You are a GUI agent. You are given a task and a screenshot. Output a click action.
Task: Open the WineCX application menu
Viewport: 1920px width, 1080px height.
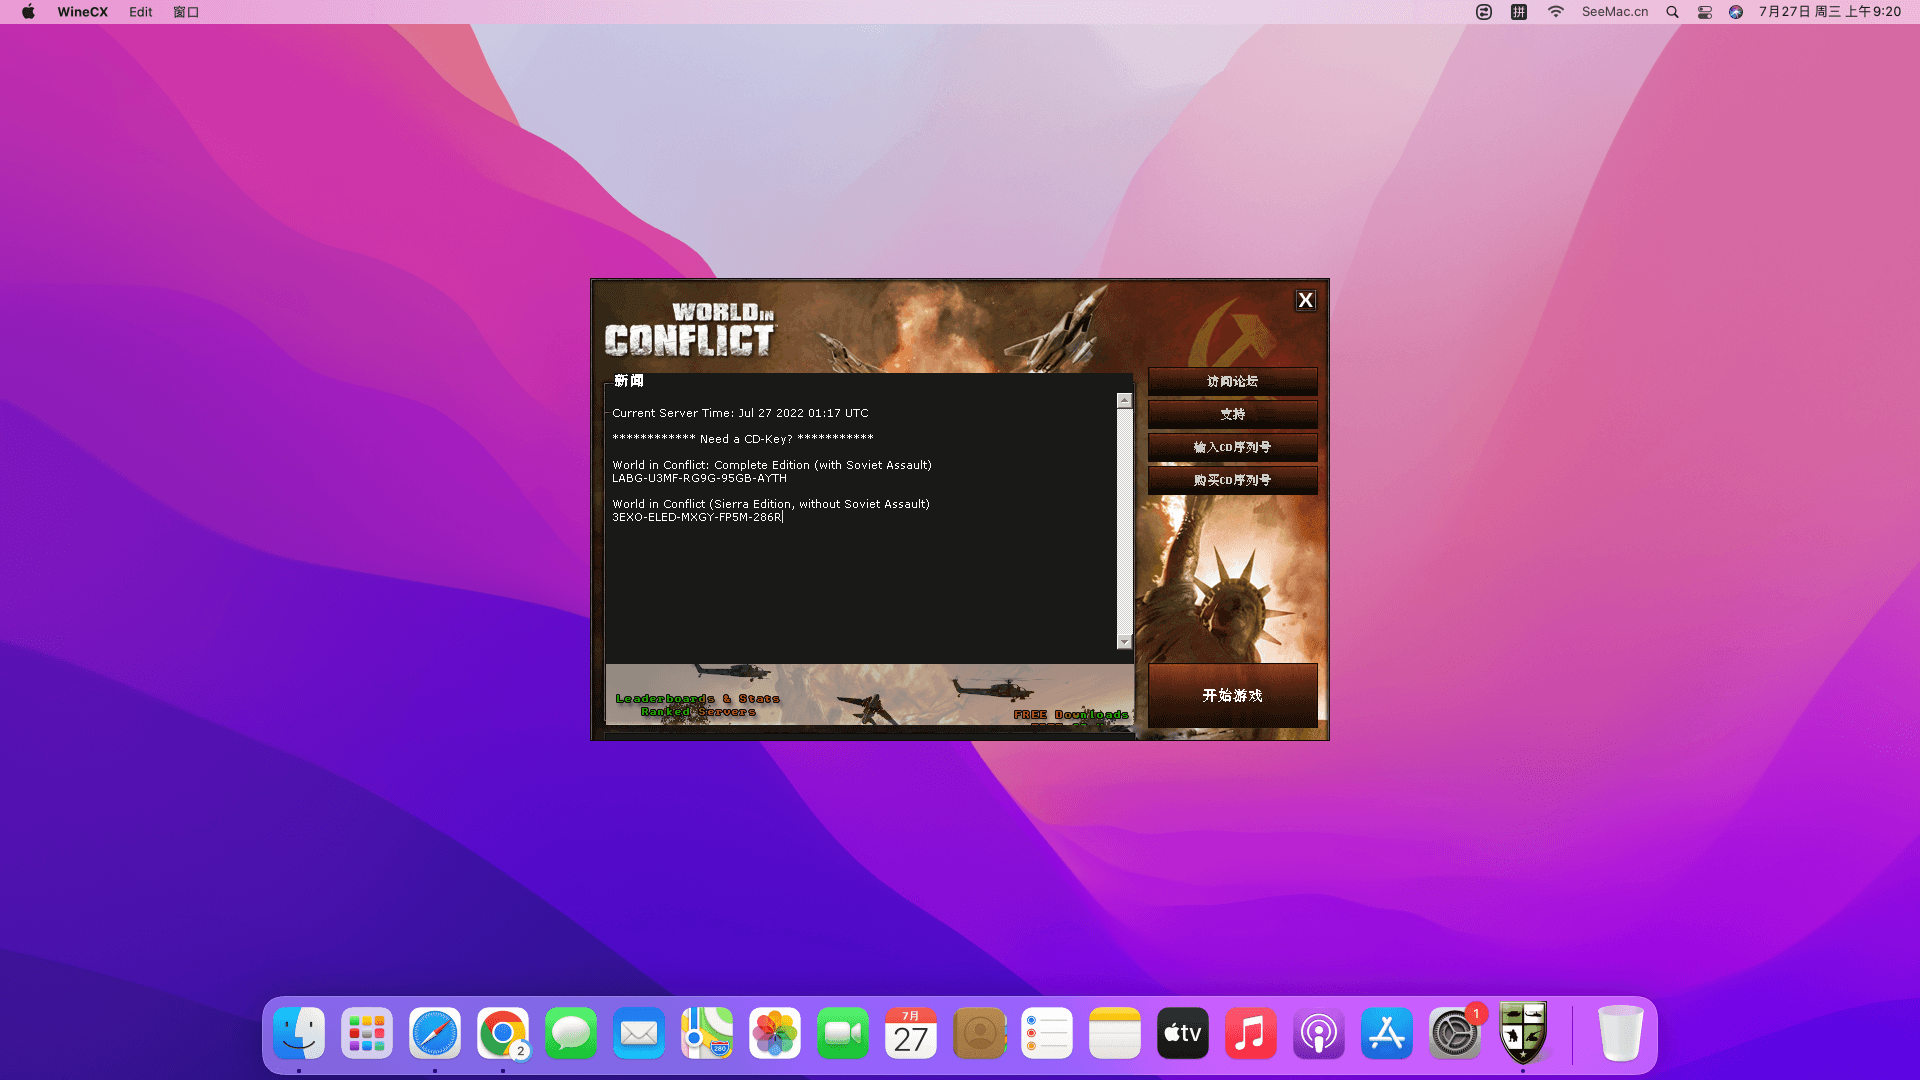(82, 12)
